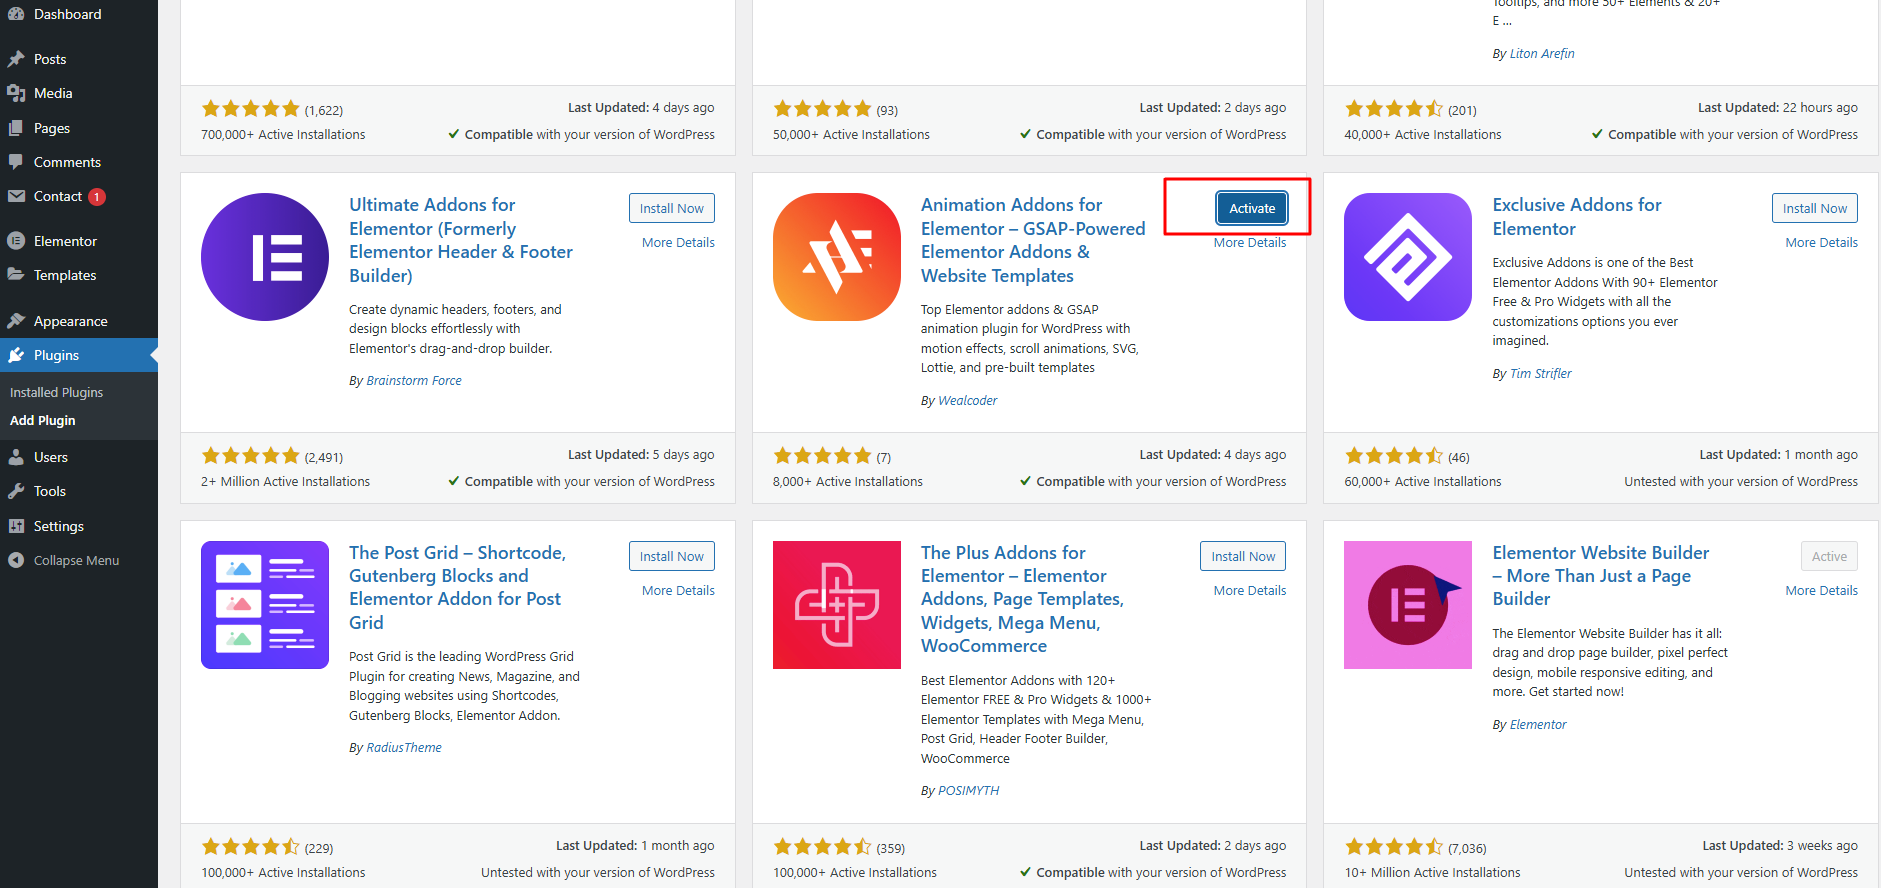Image resolution: width=1881 pixels, height=888 pixels.
Task: Click the Contact envelope icon
Action: coord(16,196)
